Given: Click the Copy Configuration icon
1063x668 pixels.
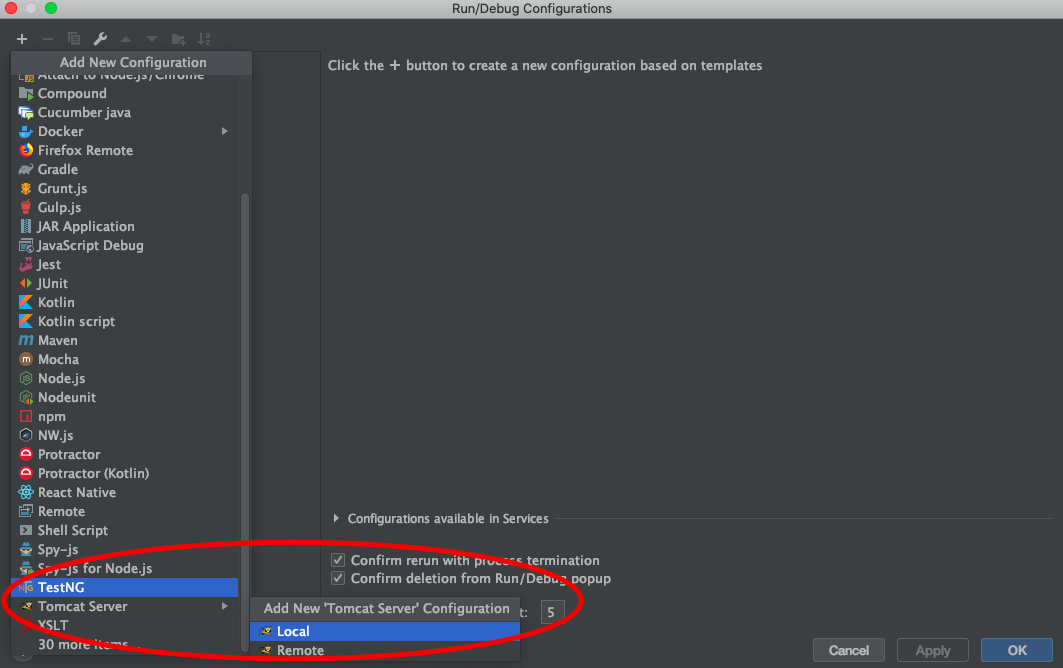Looking at the screenshot, I should [74, 39].
